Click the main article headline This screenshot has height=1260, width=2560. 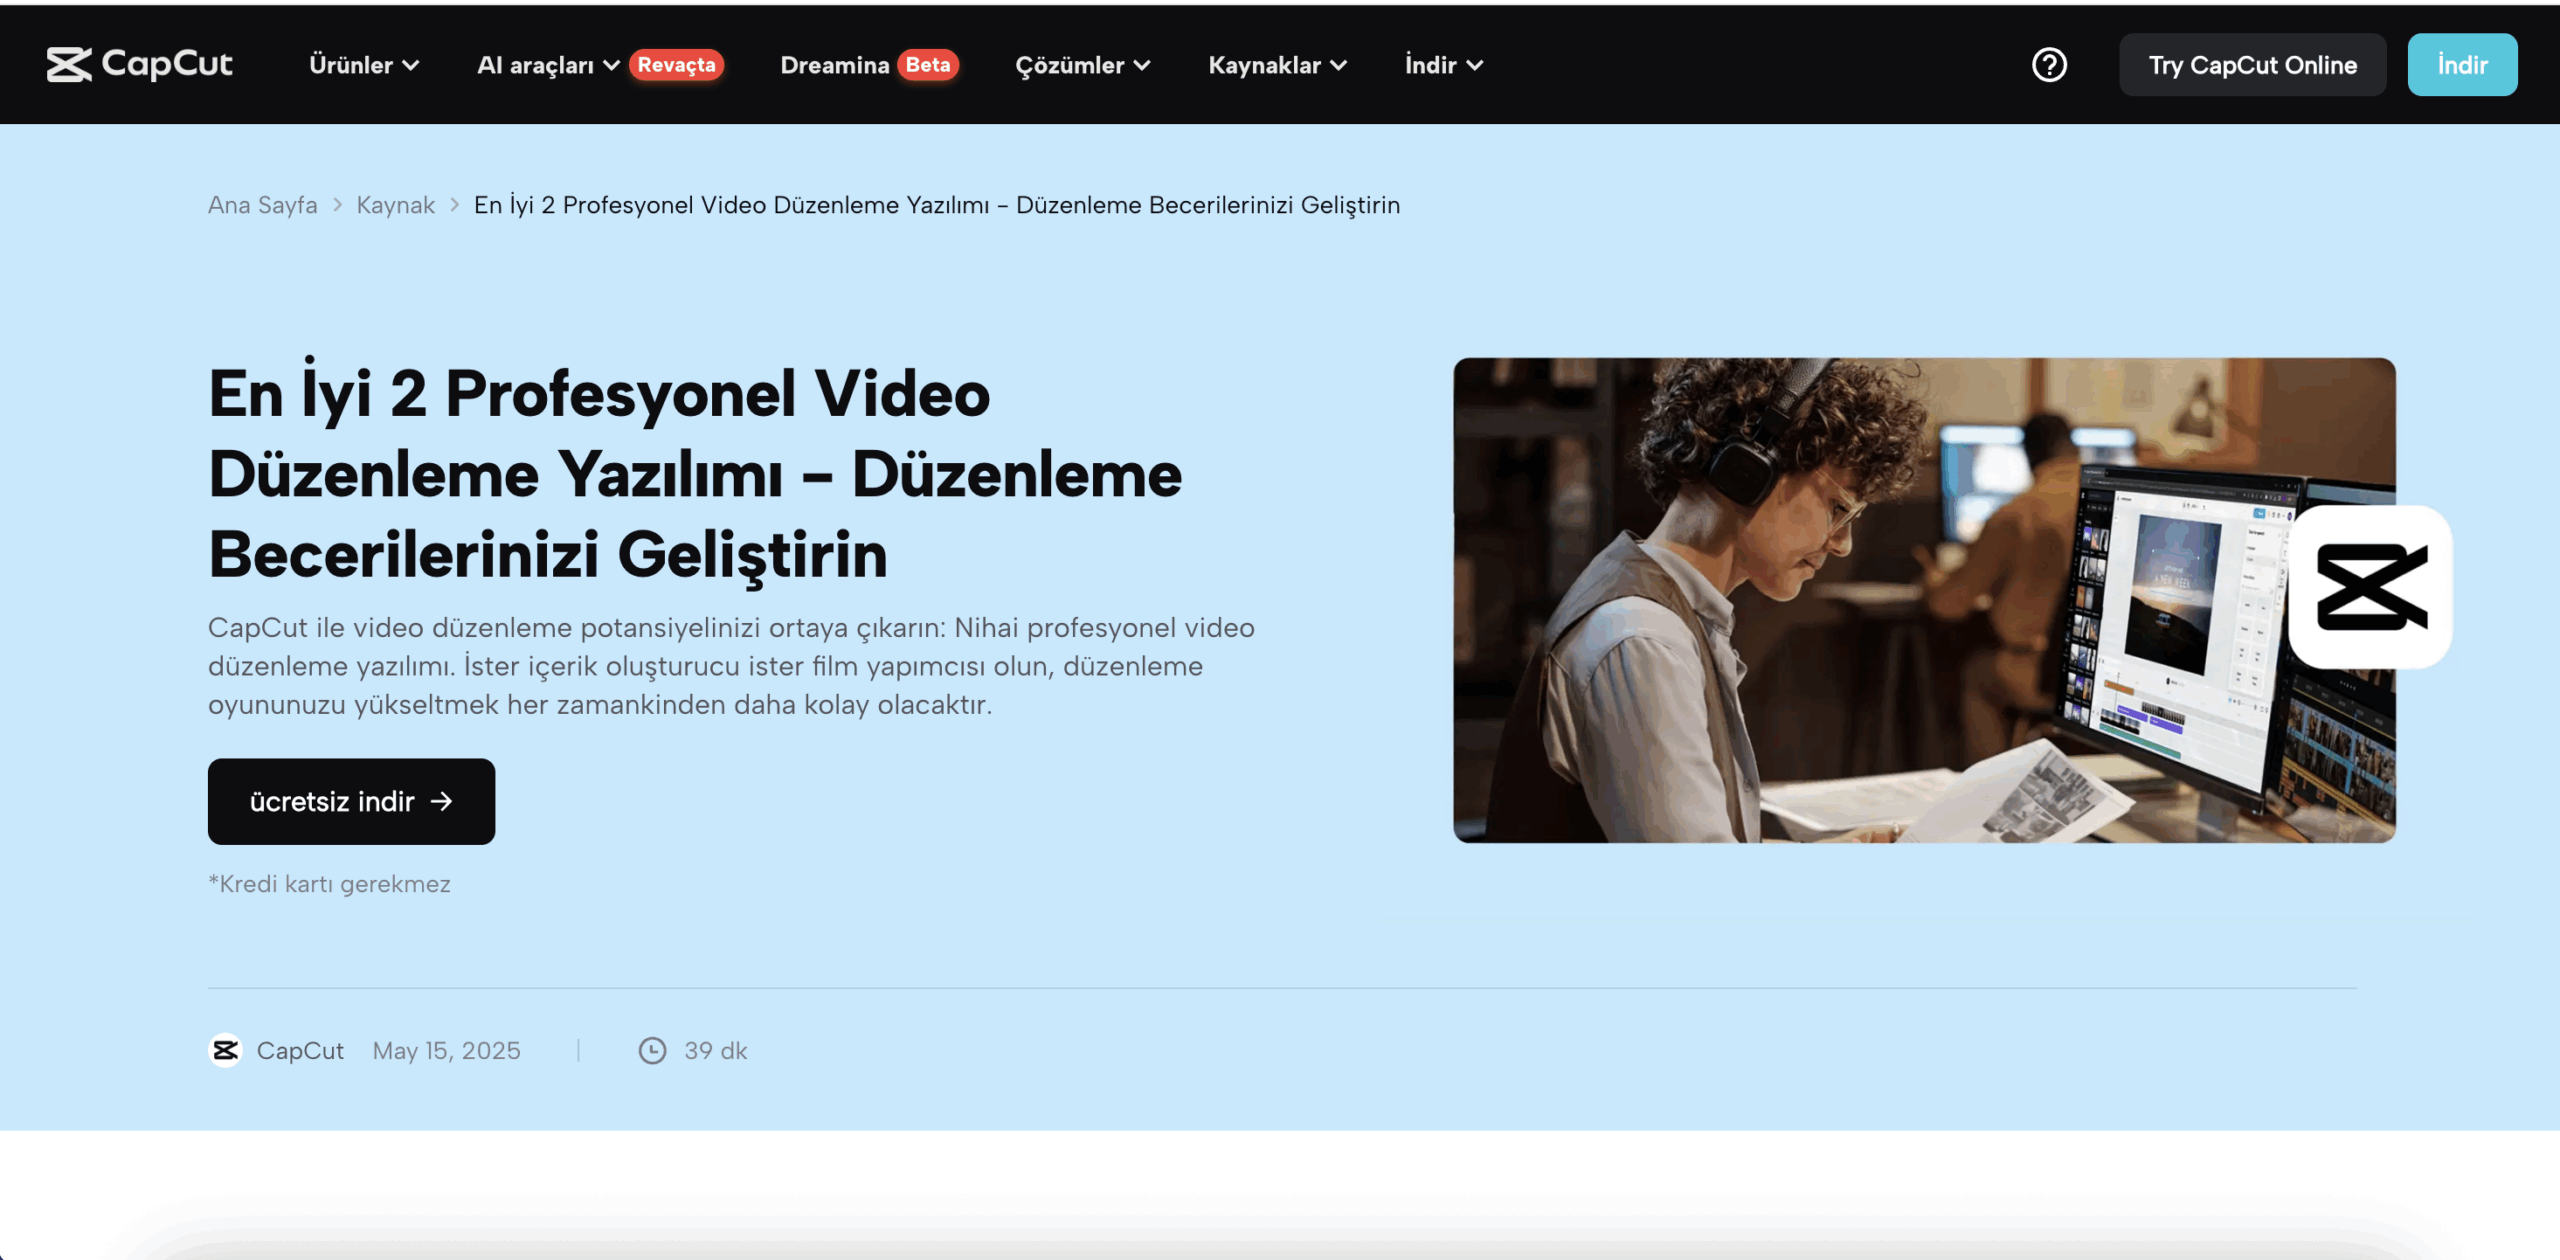click(695, 473)
